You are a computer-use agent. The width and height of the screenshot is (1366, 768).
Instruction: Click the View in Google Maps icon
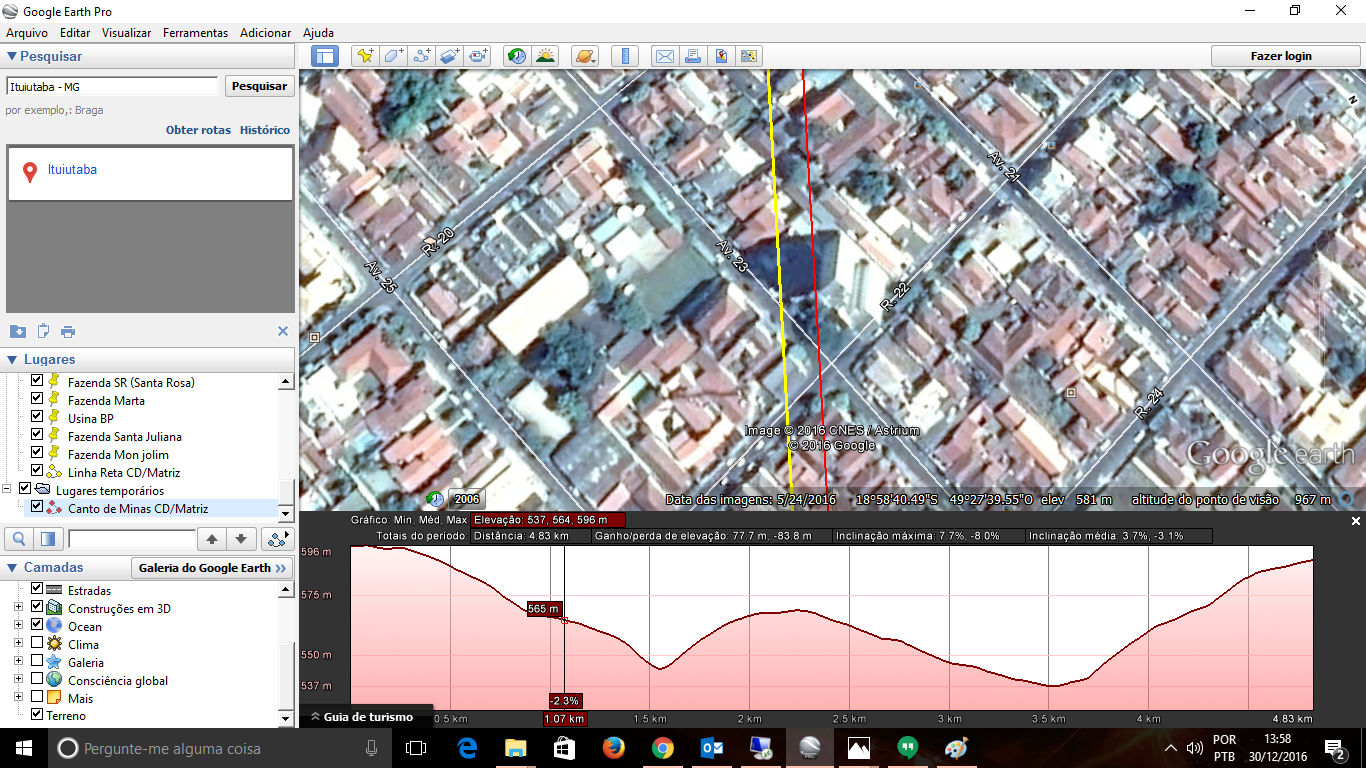[x=748, y=56]
